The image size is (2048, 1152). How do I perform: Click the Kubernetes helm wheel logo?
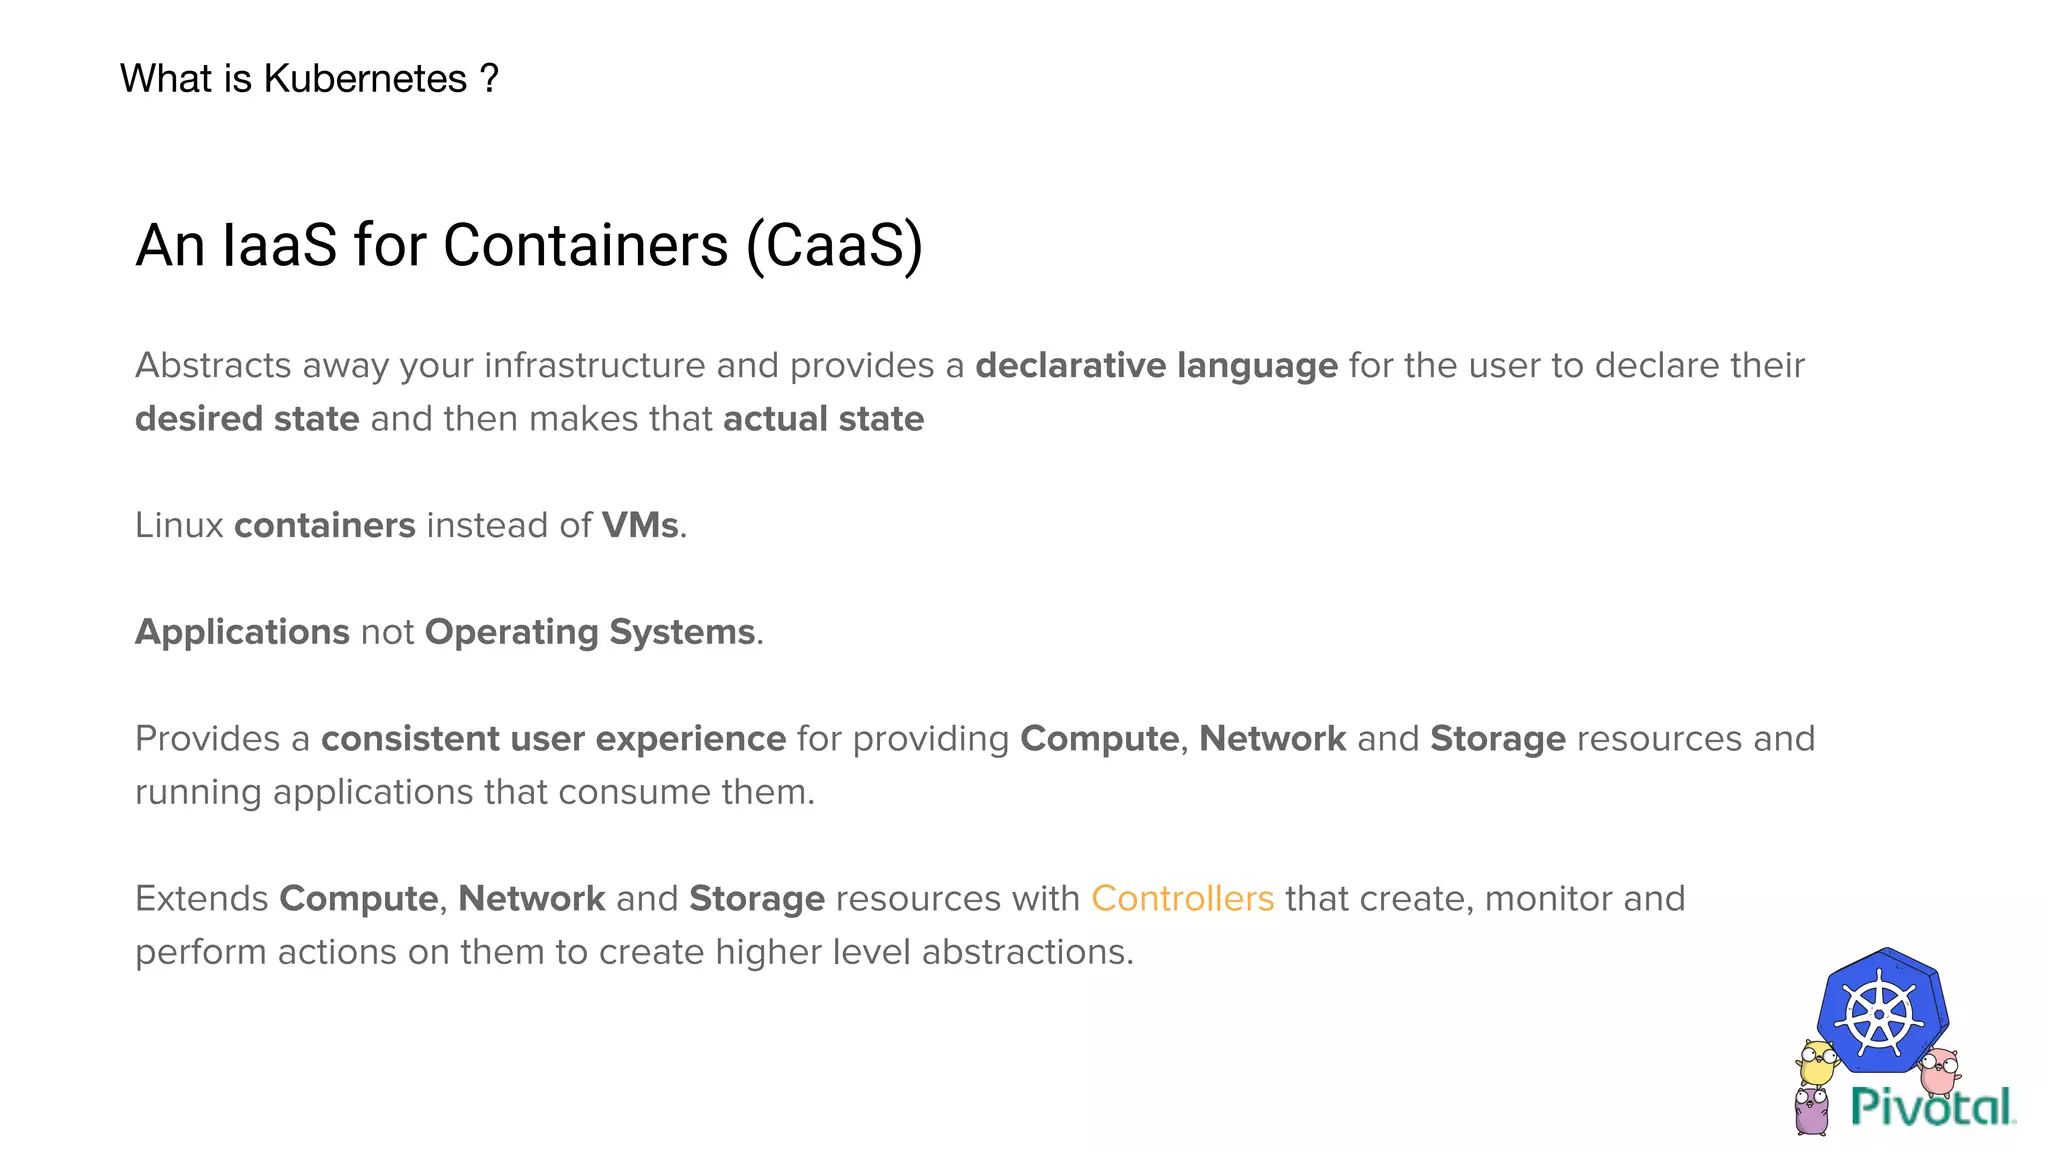[1882, 1011]
